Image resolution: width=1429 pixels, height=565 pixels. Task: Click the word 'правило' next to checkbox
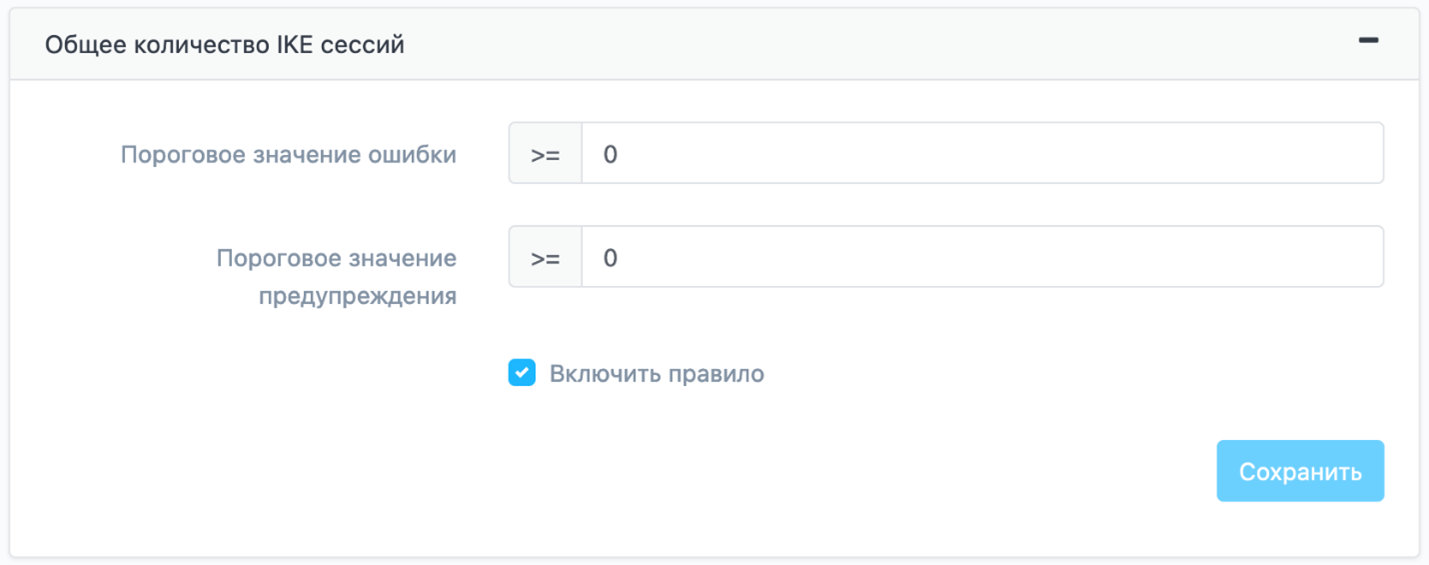tap(717, 374)
